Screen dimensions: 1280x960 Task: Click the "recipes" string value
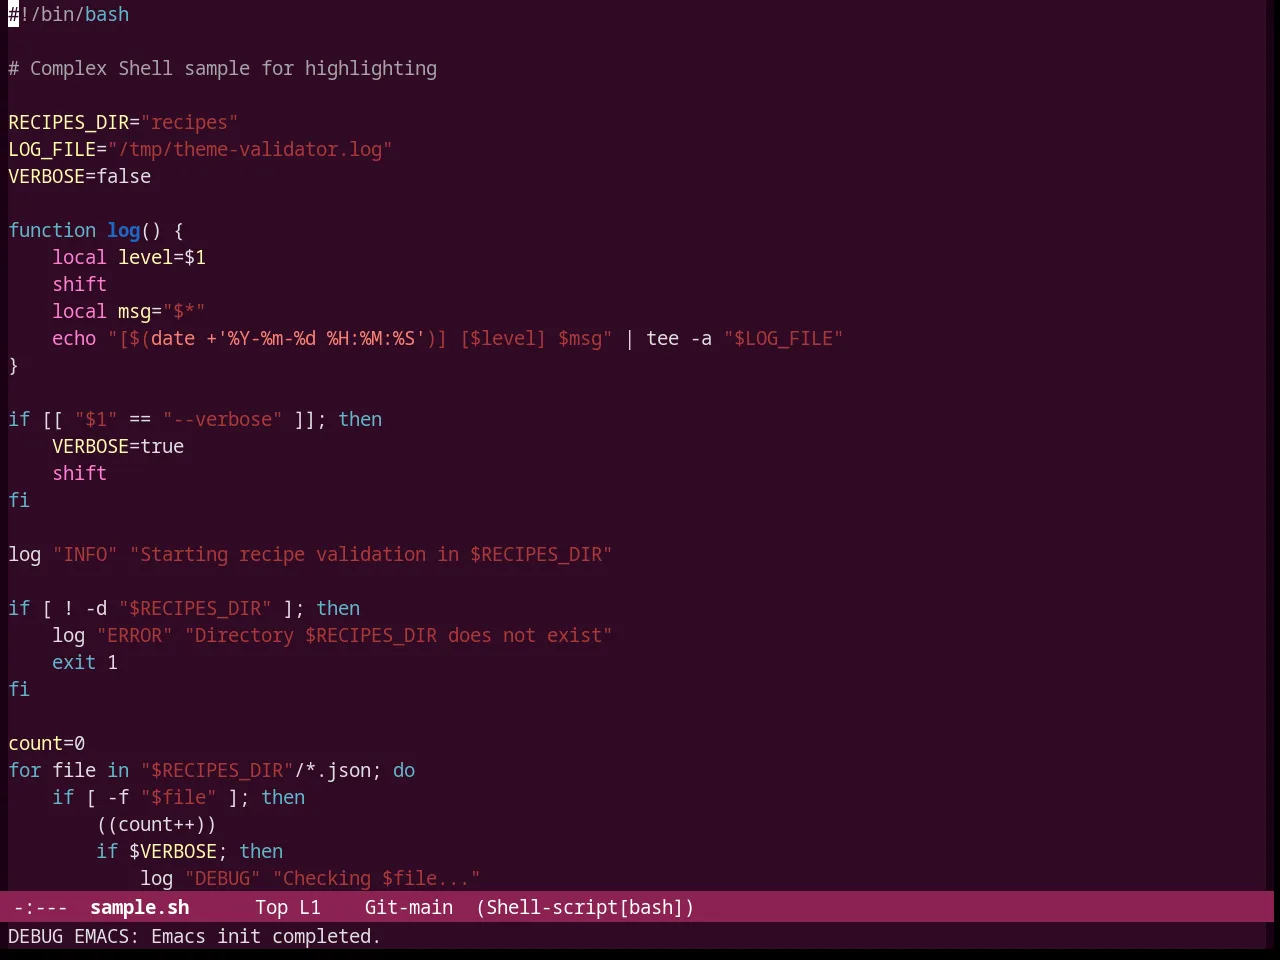(x=189, y=122)
